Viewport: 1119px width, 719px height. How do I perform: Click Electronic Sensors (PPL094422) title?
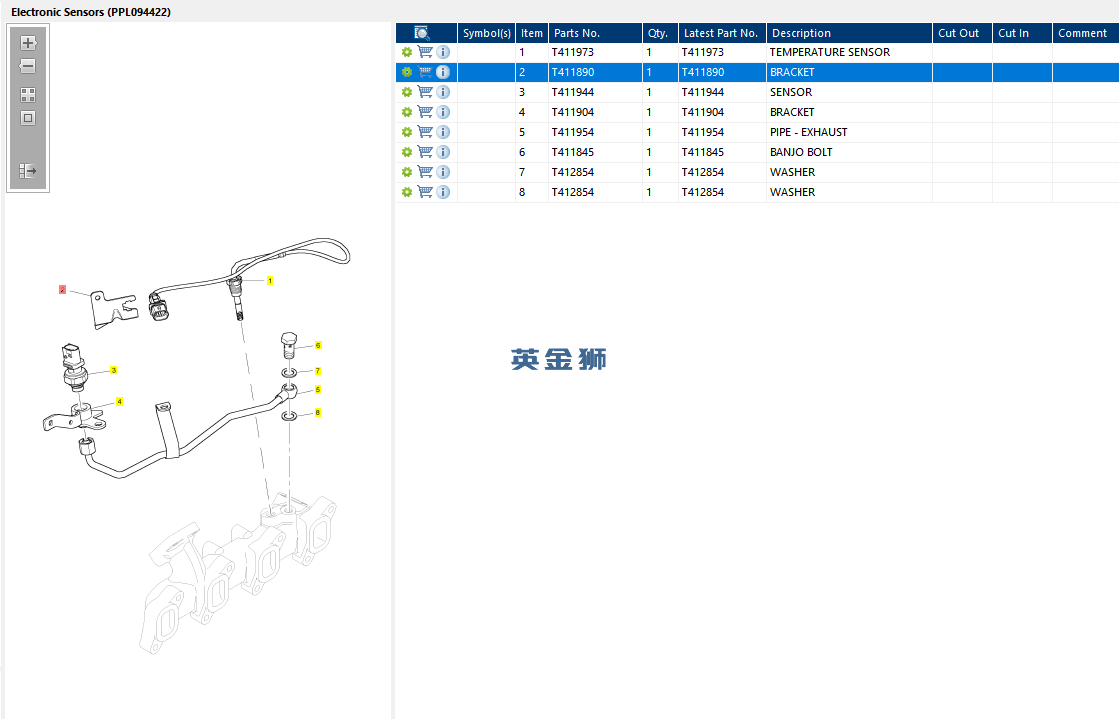(x=91, y=12)
